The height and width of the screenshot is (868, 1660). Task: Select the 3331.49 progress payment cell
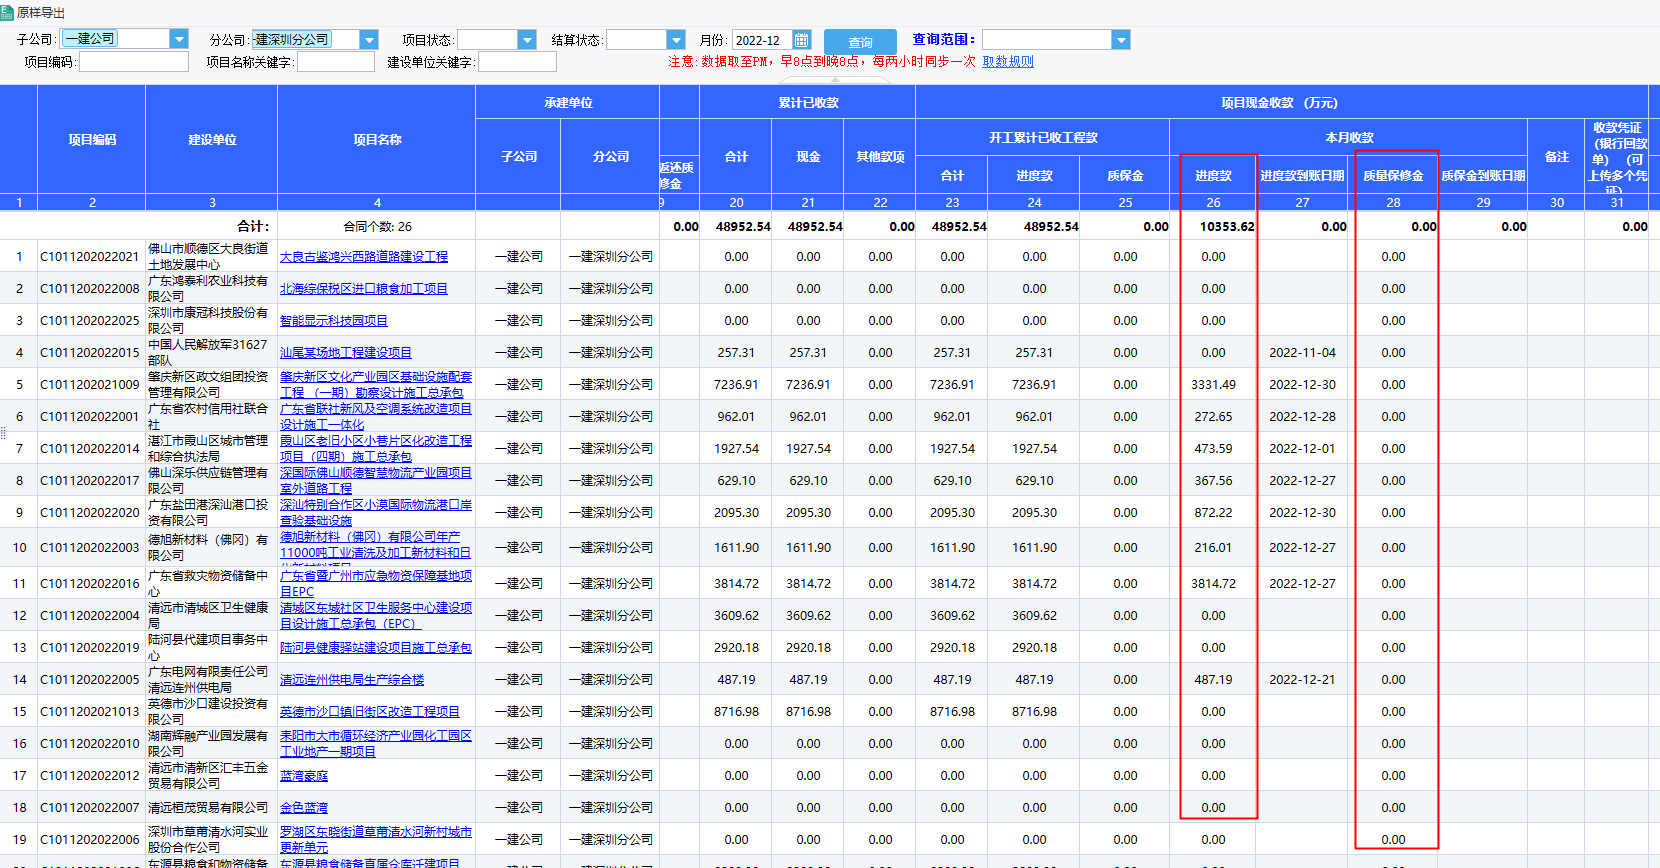1214,385
